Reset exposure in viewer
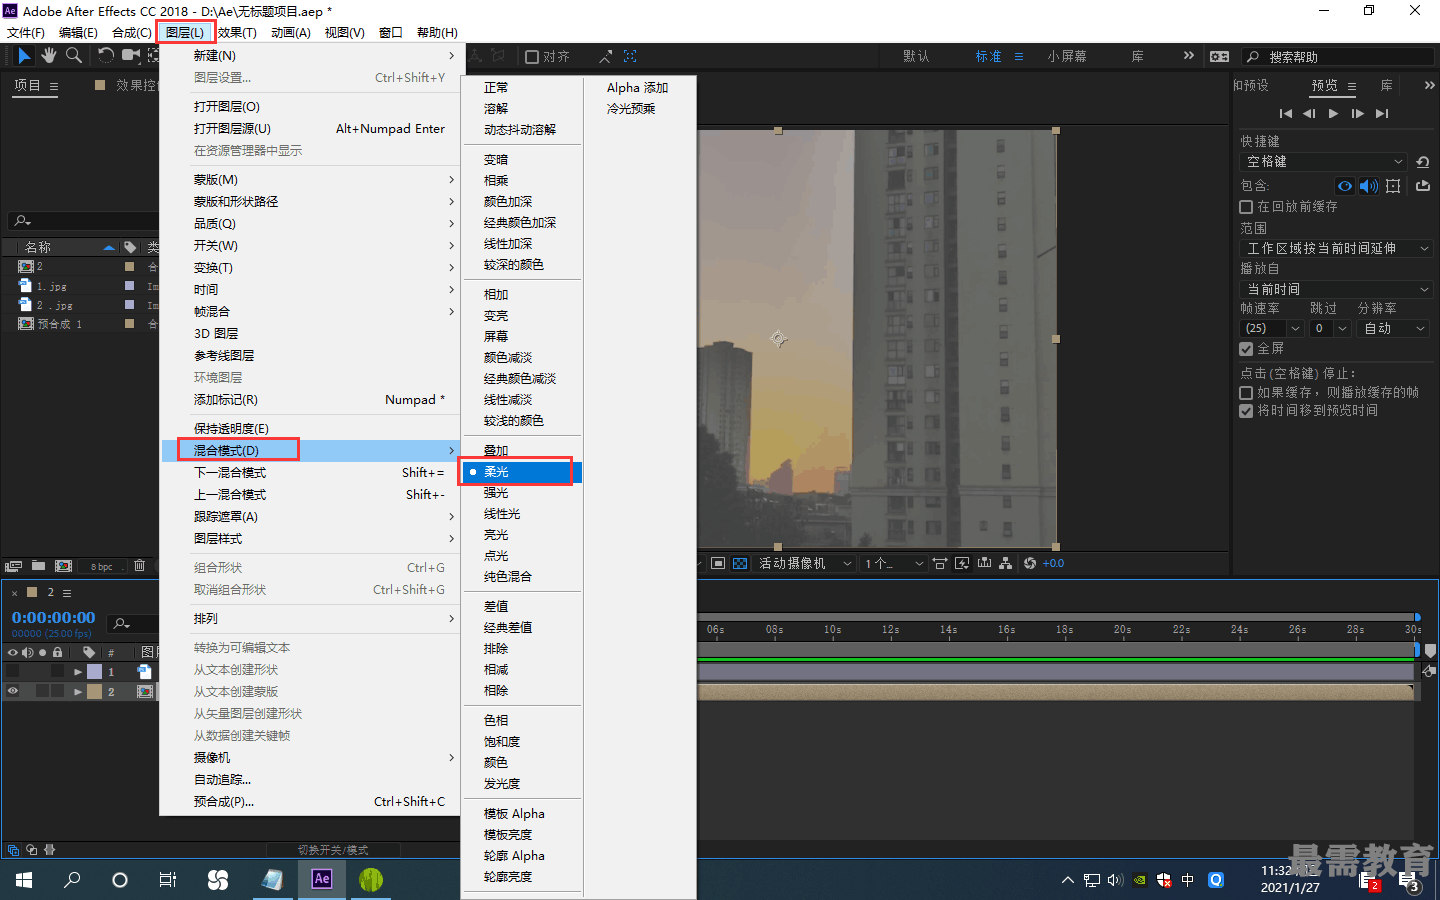The image size is (1440, 900). tap(1030, 563)
